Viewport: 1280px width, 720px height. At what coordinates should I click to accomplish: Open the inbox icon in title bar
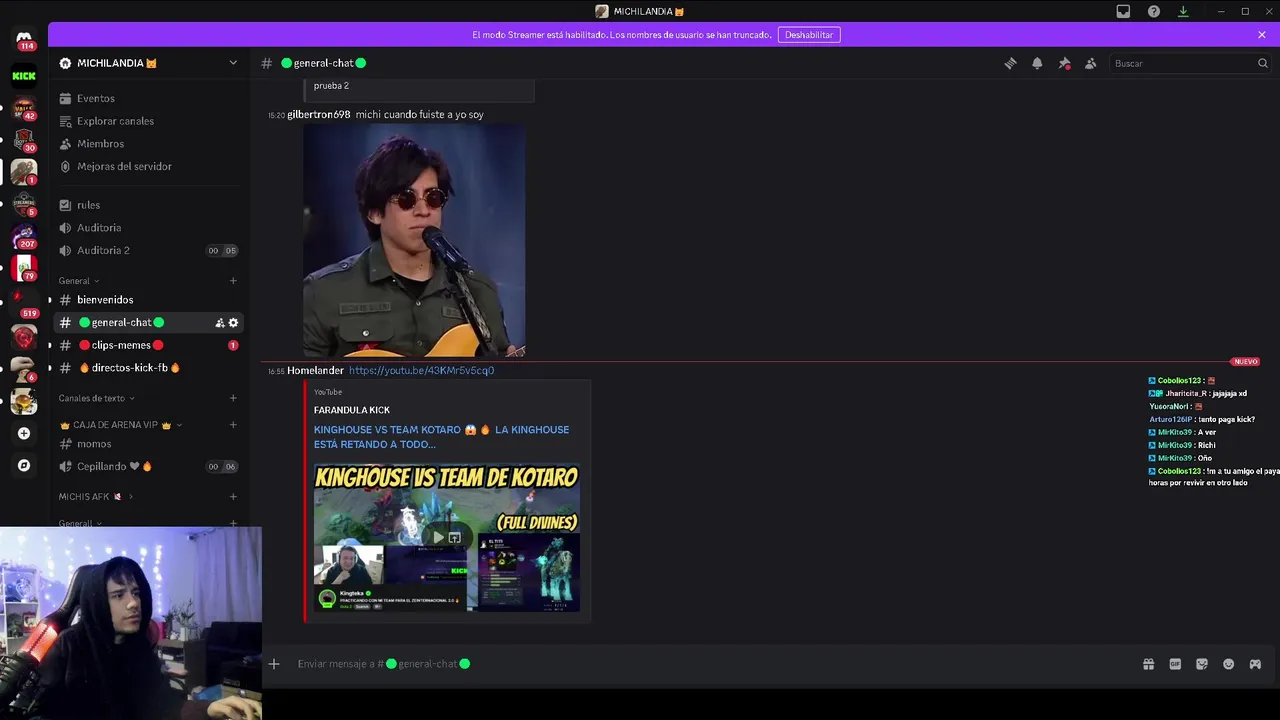click(1123, 11)
